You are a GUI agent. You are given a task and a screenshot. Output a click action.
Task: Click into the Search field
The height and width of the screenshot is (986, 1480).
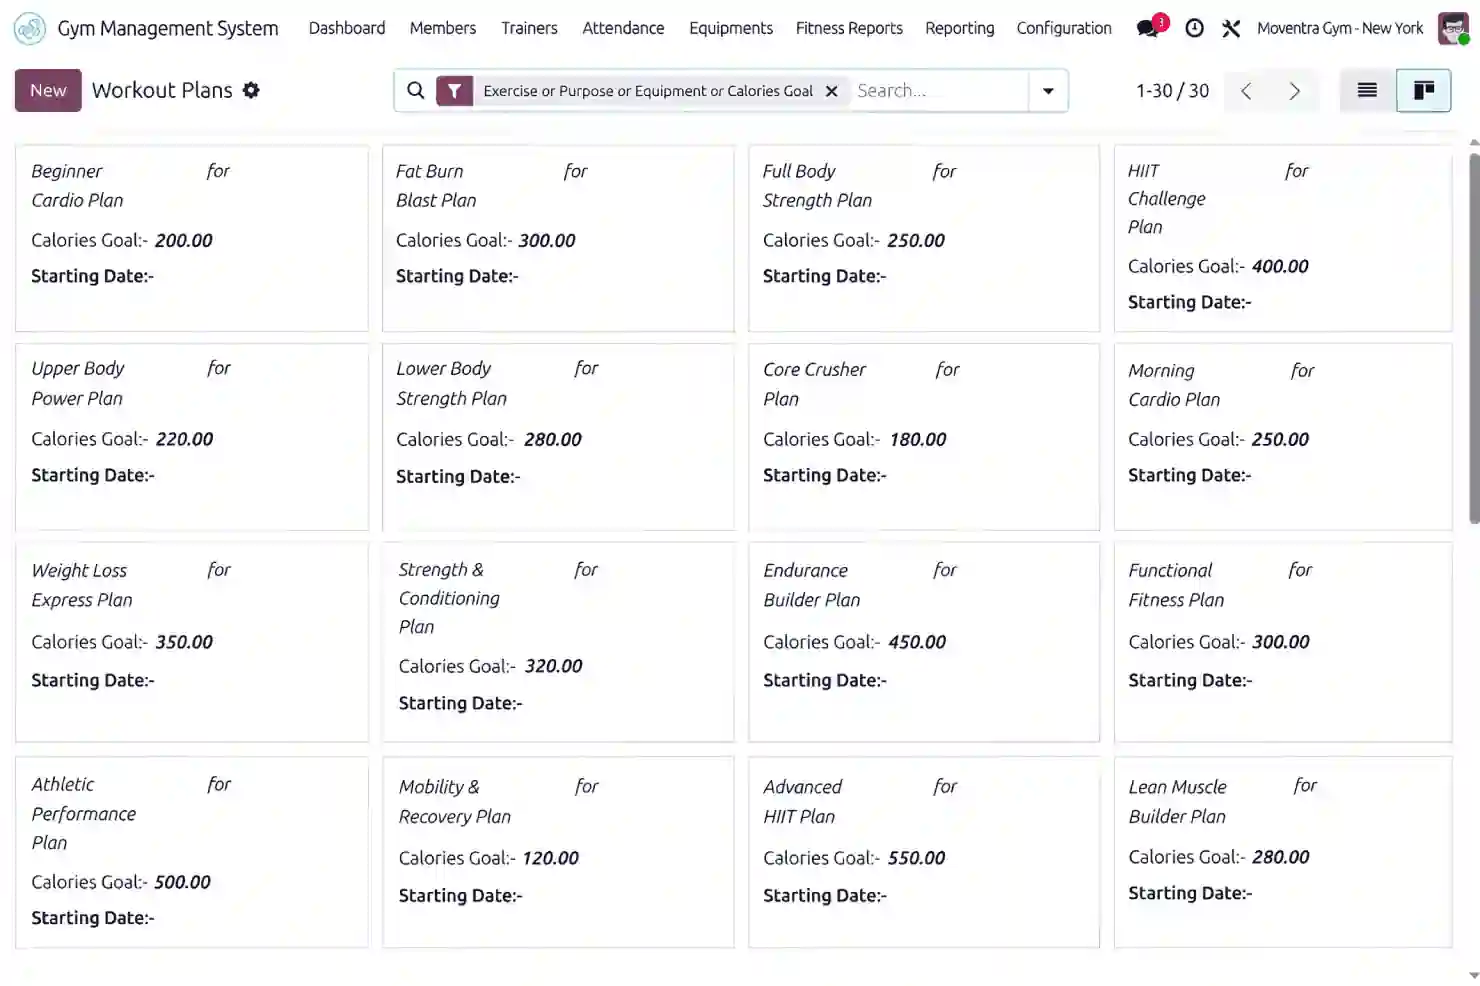pos(938,91)
